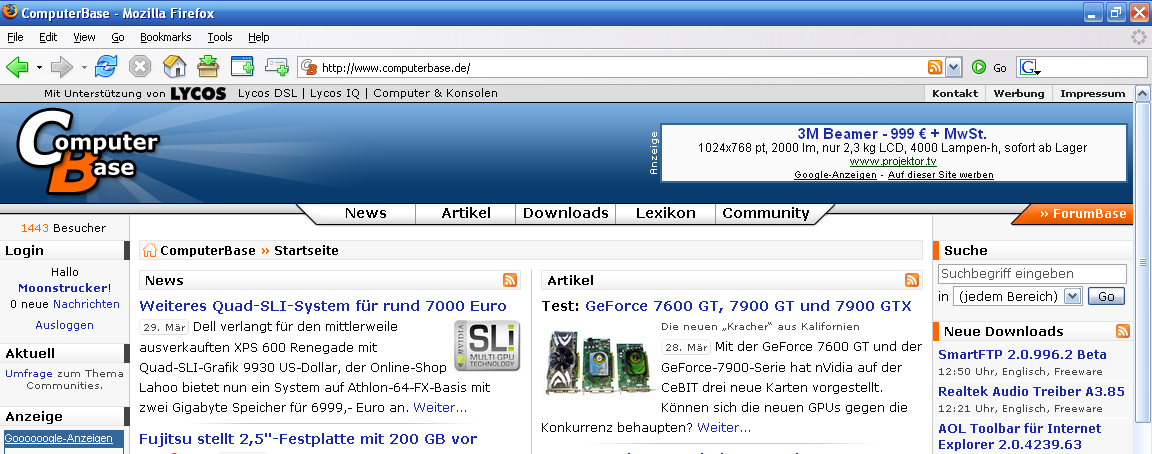Click the RSS feed icon in the address bar

tap(935, 68)
